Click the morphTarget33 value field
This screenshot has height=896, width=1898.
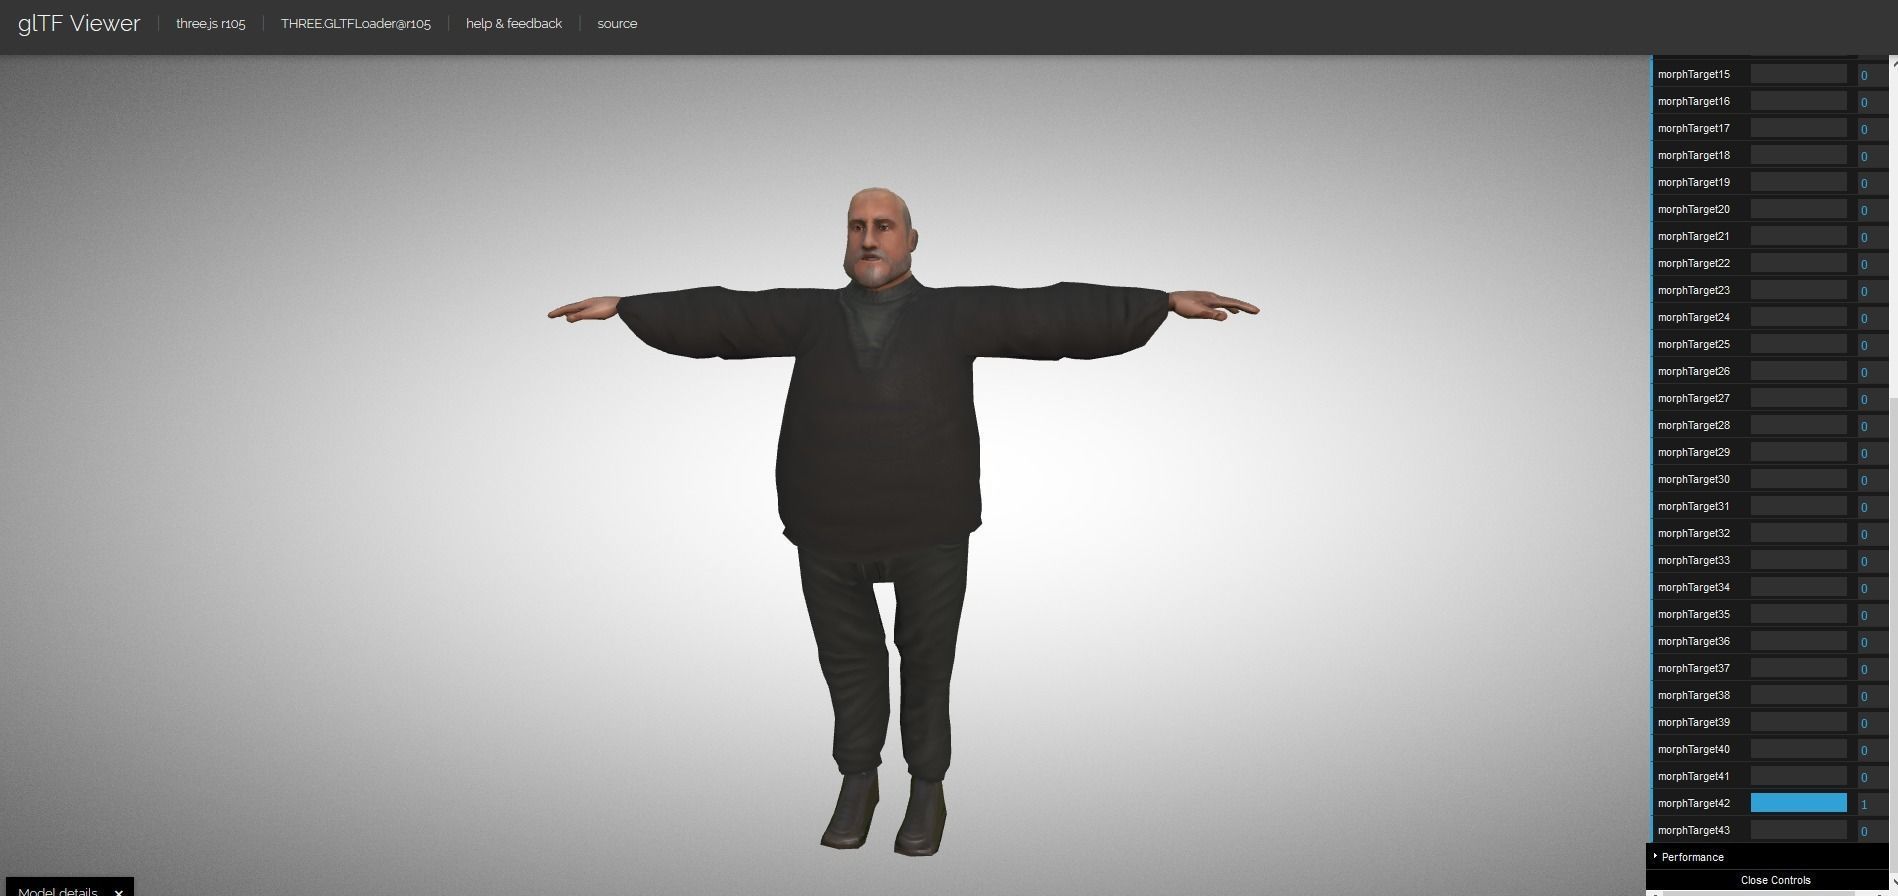point(1872,560)
